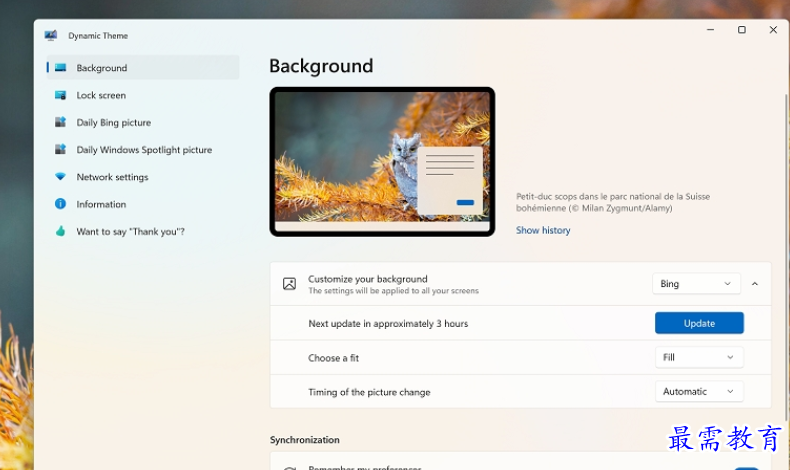Viewport: 790px width, 470px height.
Task: Click the Daily Windows Spotlight picture icon
Action: pyautogui.click(x=60, y=149)
